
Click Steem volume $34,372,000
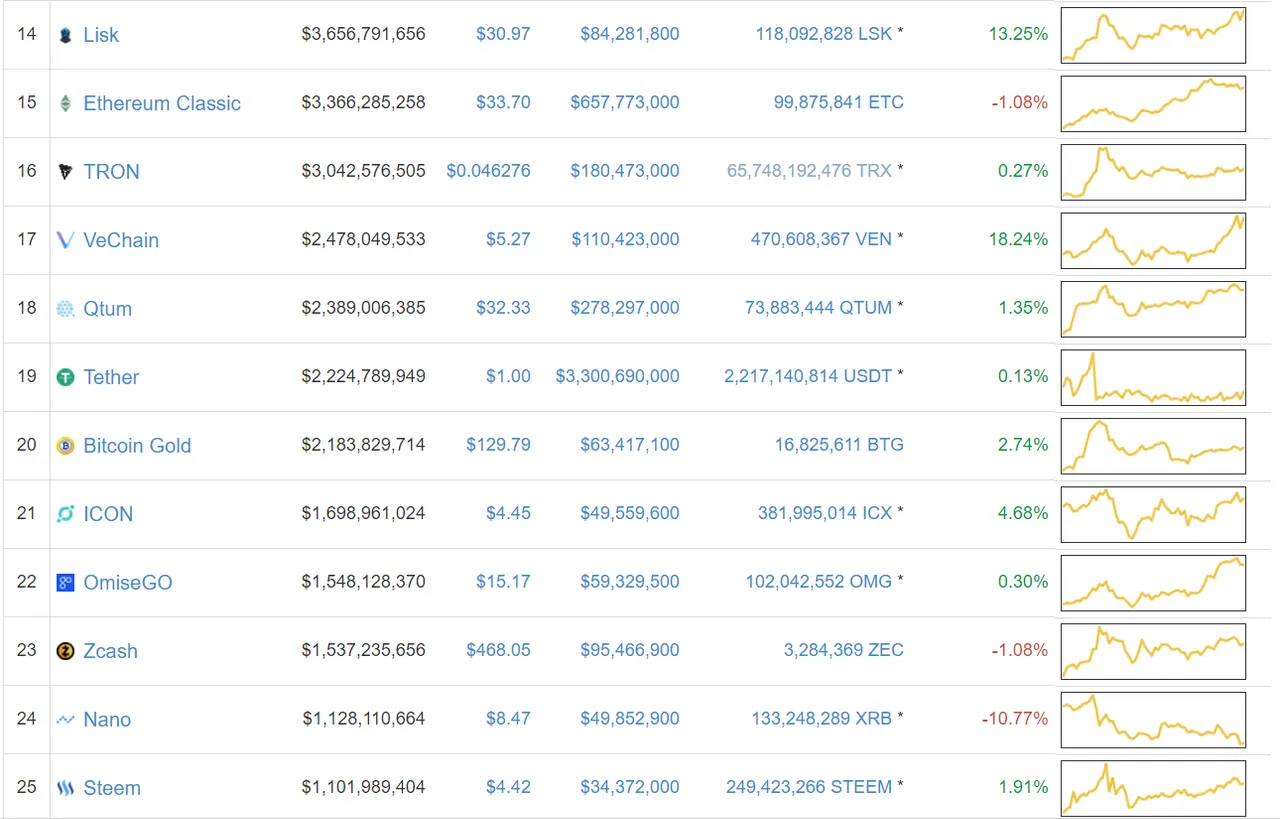pyautogui.click(x=630, y=787)
